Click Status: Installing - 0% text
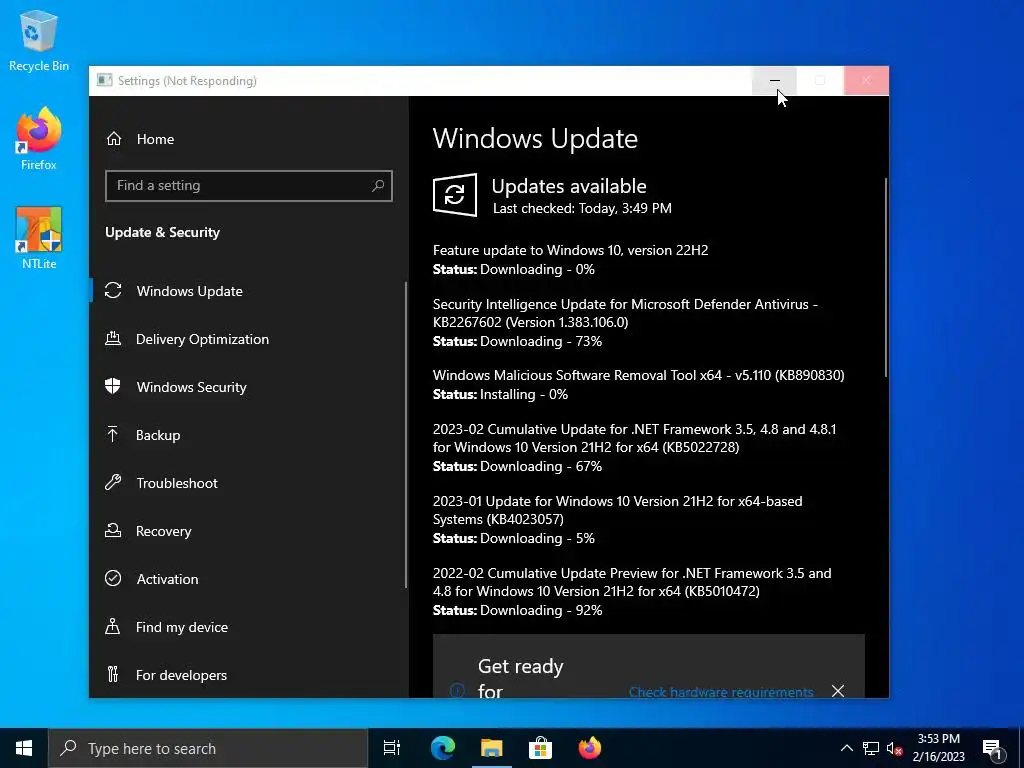 pyautogui.click(x=500, y=394)
